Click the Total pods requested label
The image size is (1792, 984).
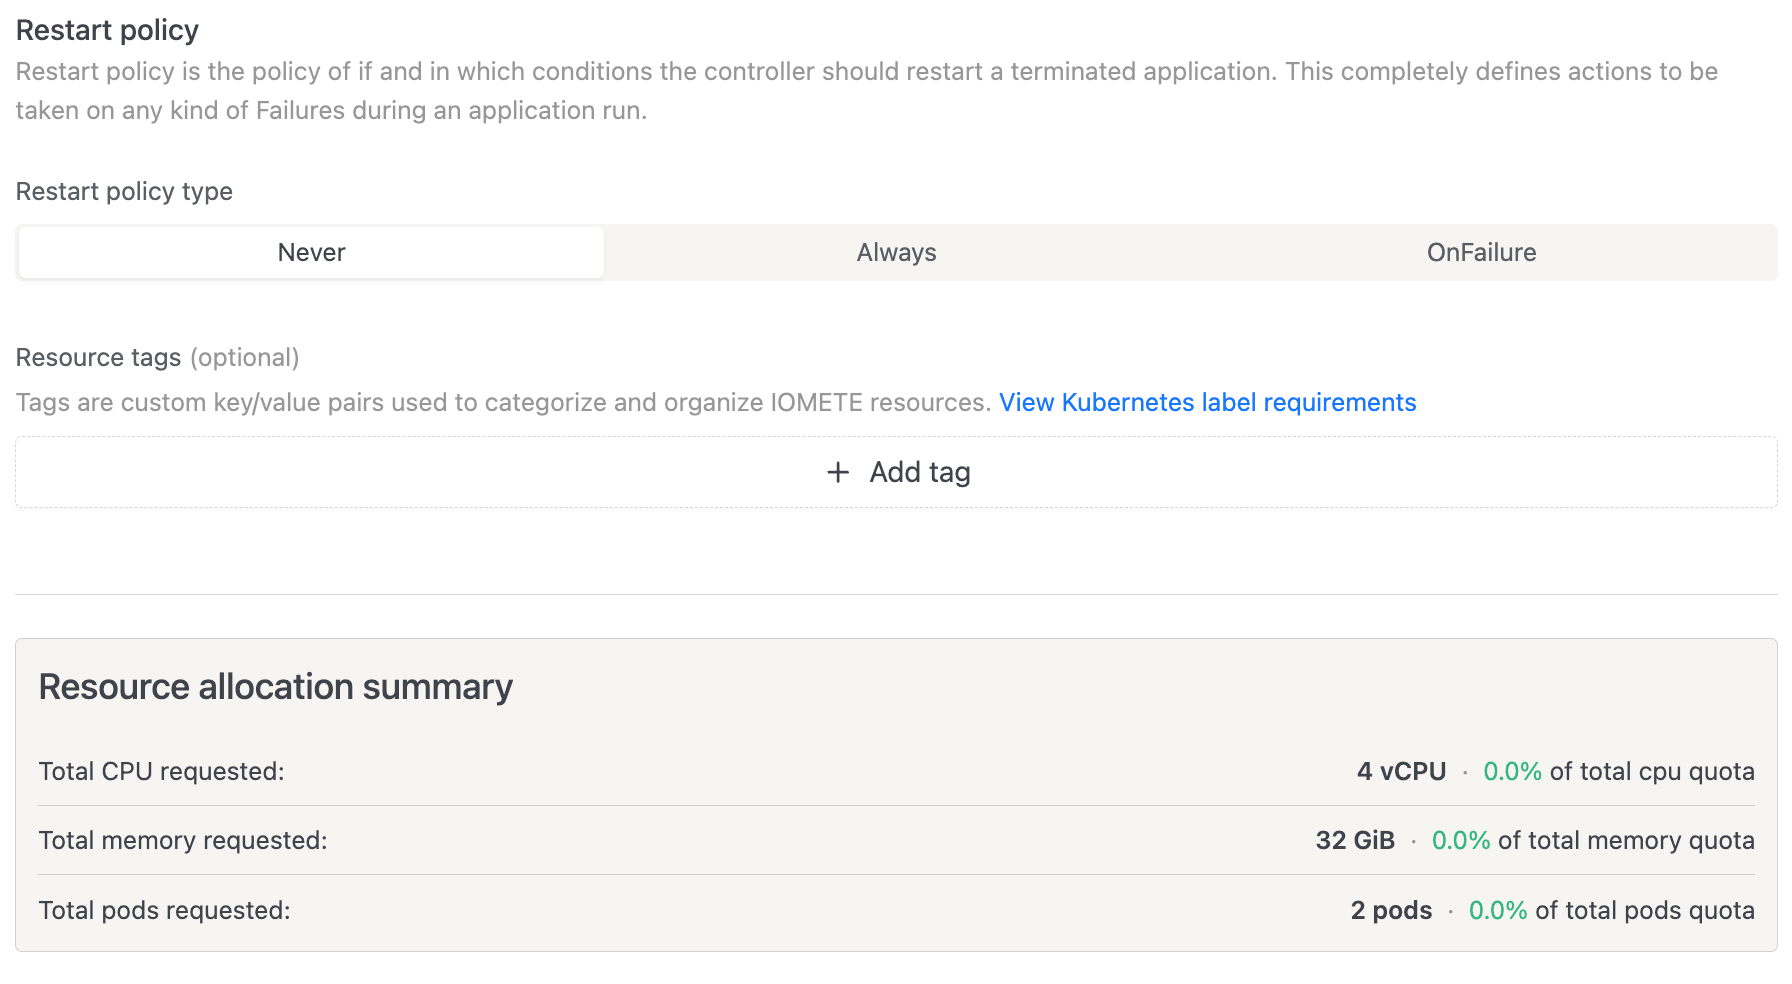coord(164,910)
